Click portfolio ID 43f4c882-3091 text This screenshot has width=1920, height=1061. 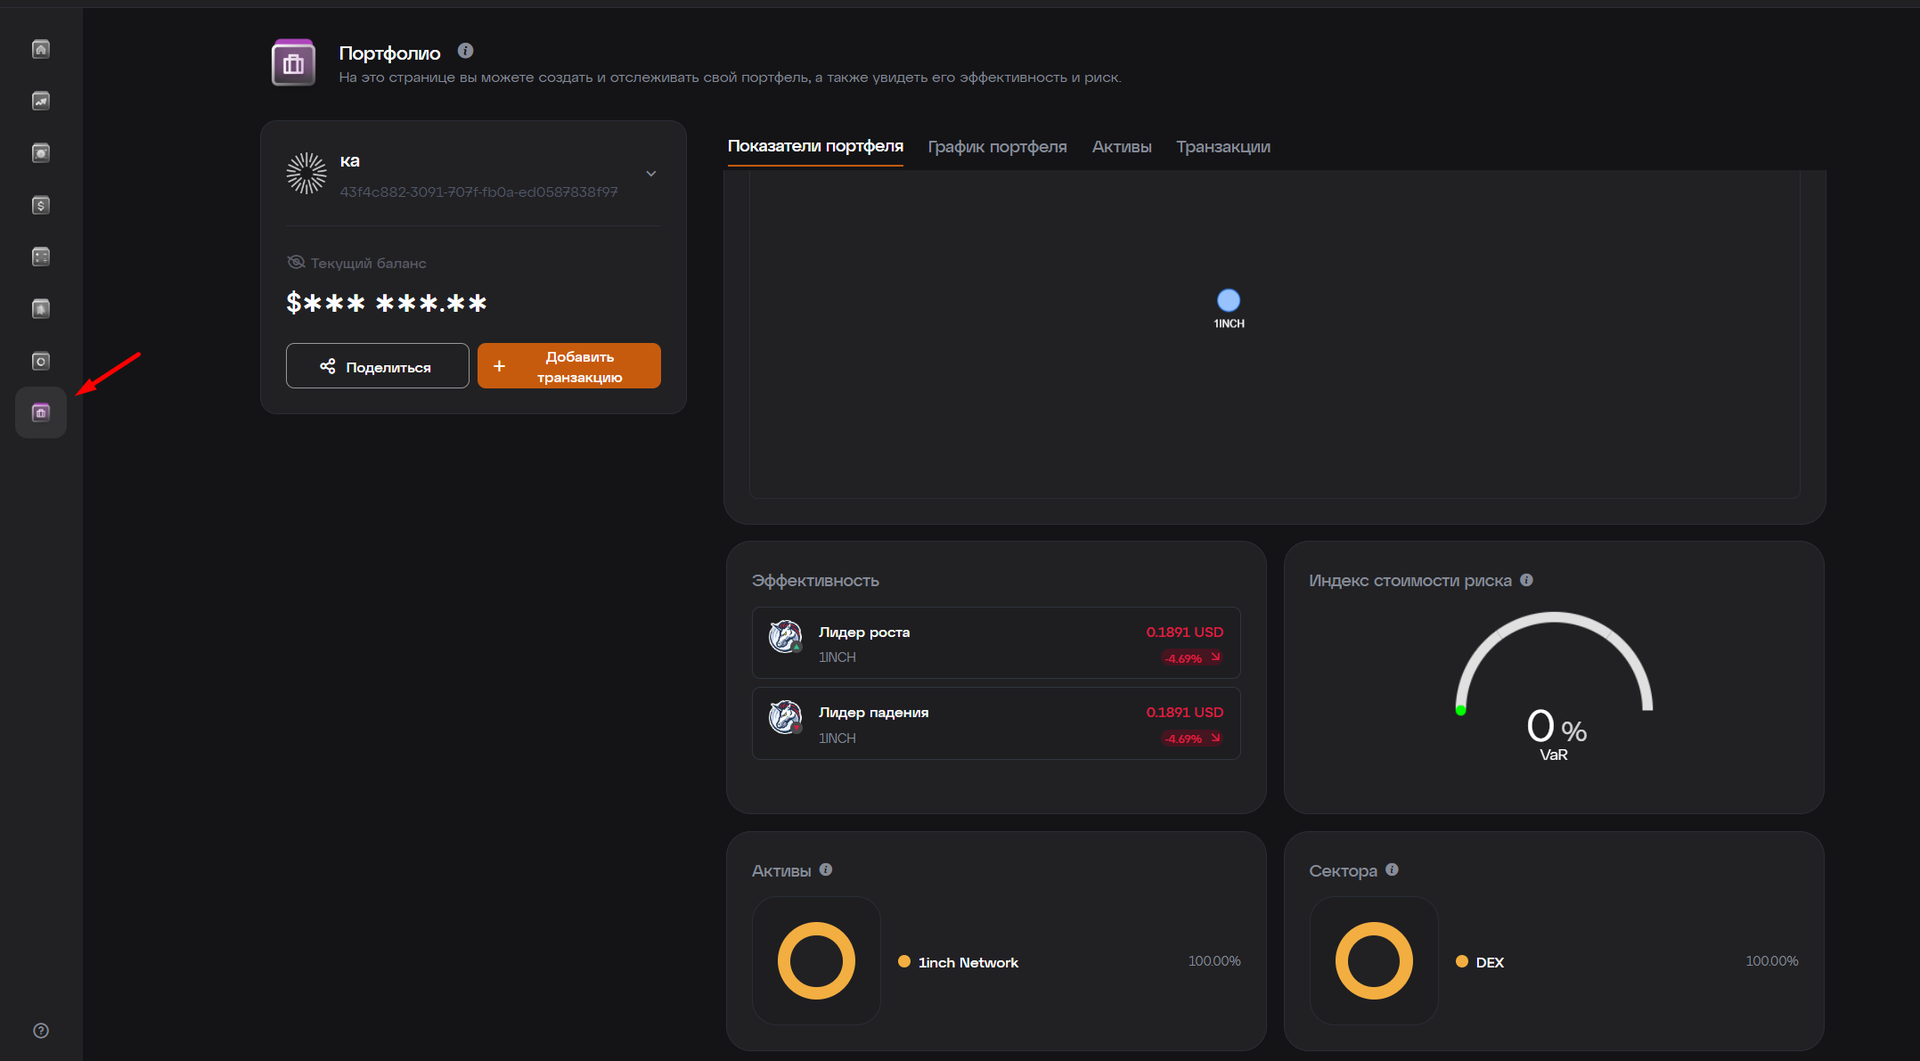click(479, 192)
